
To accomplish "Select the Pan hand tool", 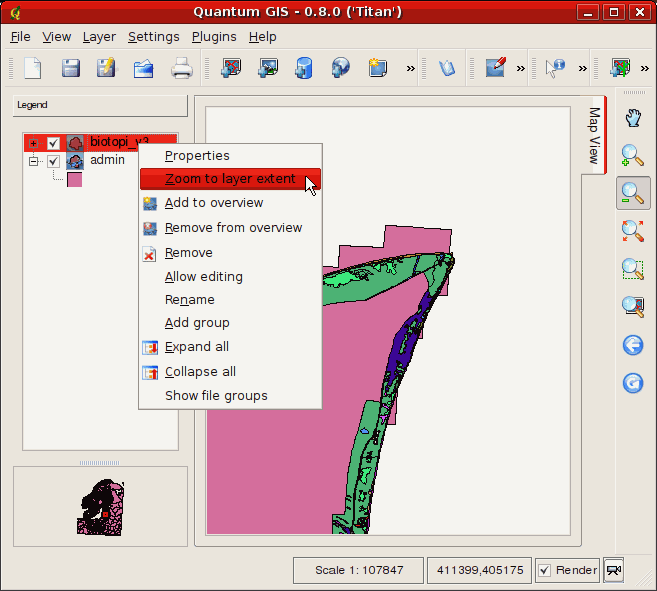I will tap(633, 118).
